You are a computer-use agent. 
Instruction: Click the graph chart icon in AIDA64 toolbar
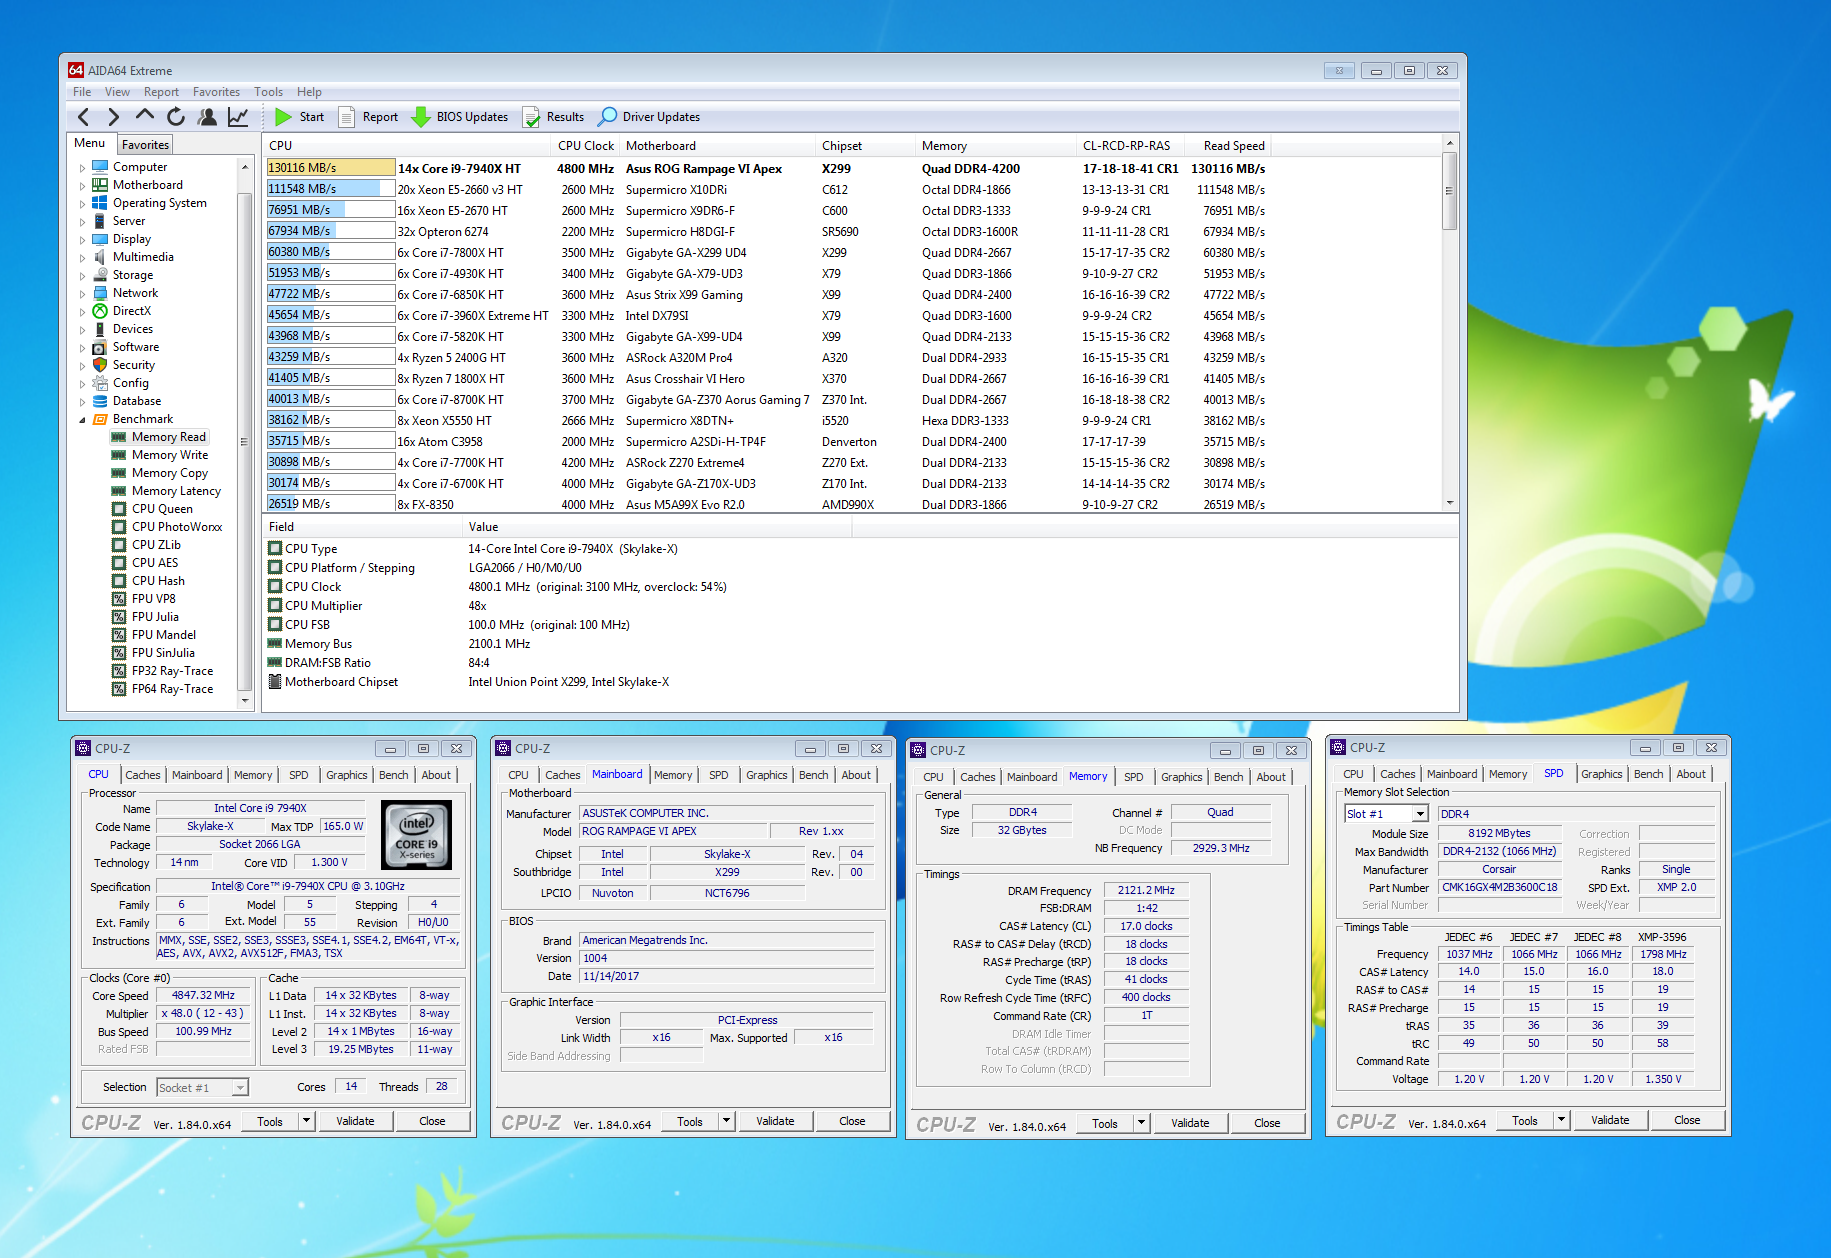(x=238, y=117)
